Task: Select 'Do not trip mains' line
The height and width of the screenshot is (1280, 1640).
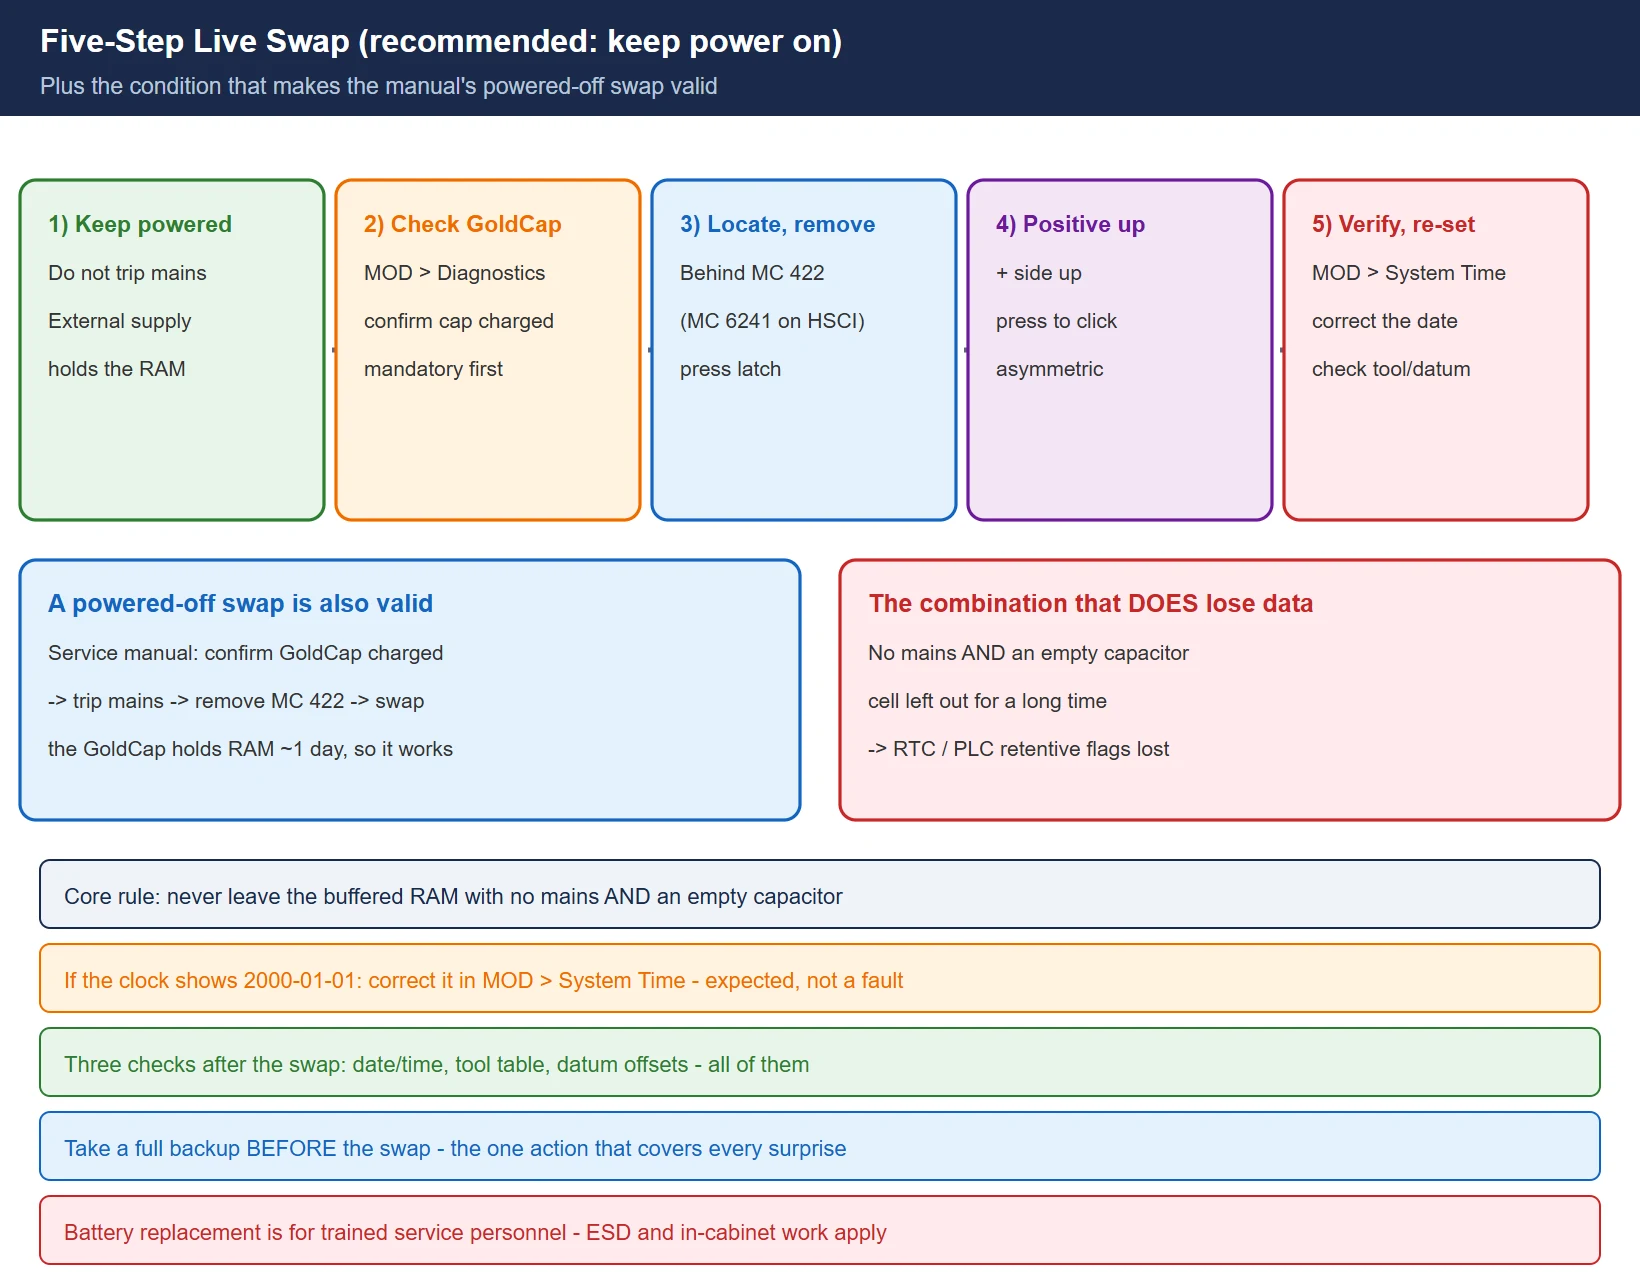Action: (127, 273)
